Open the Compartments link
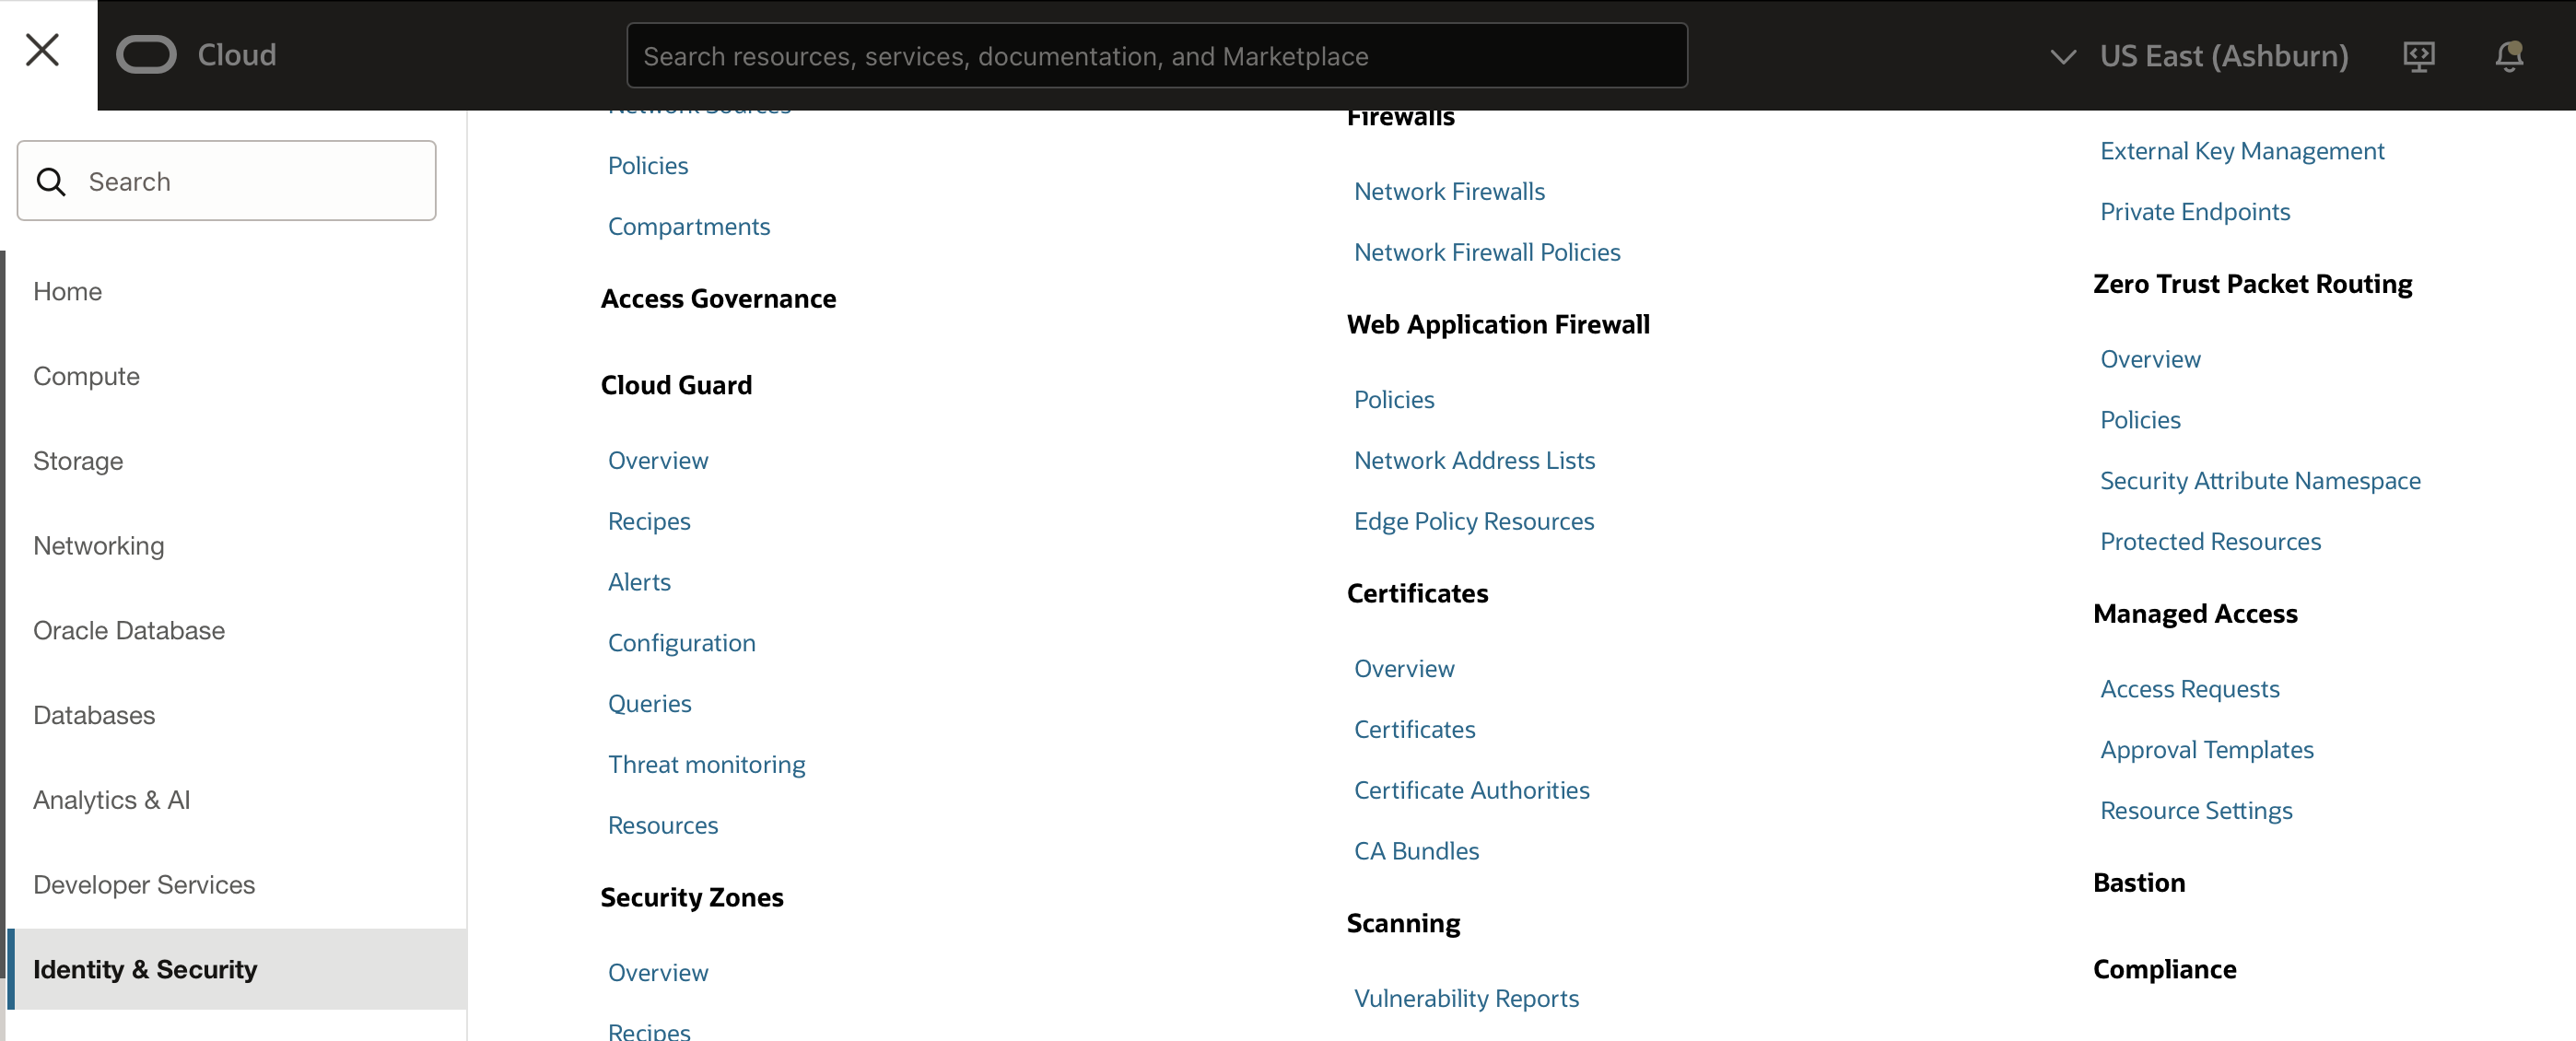The width and height of the screenshot is (2576, 1041). point(688,226)
